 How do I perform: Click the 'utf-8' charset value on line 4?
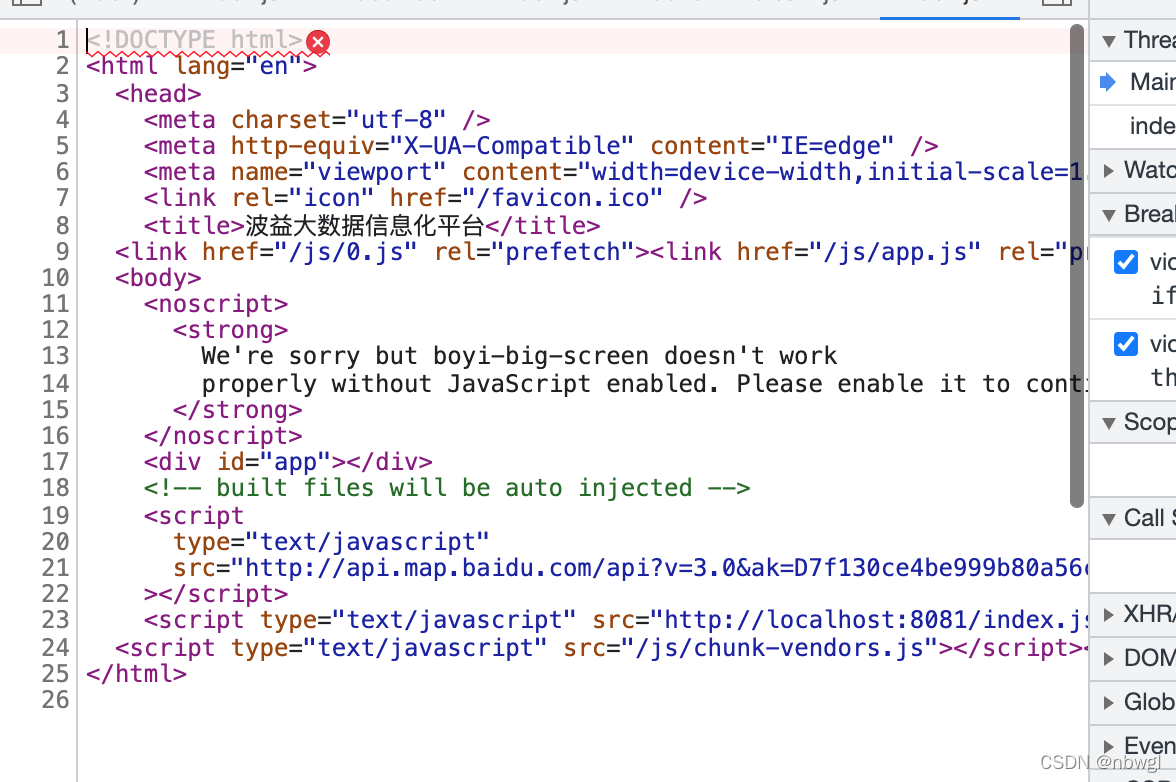396,120
